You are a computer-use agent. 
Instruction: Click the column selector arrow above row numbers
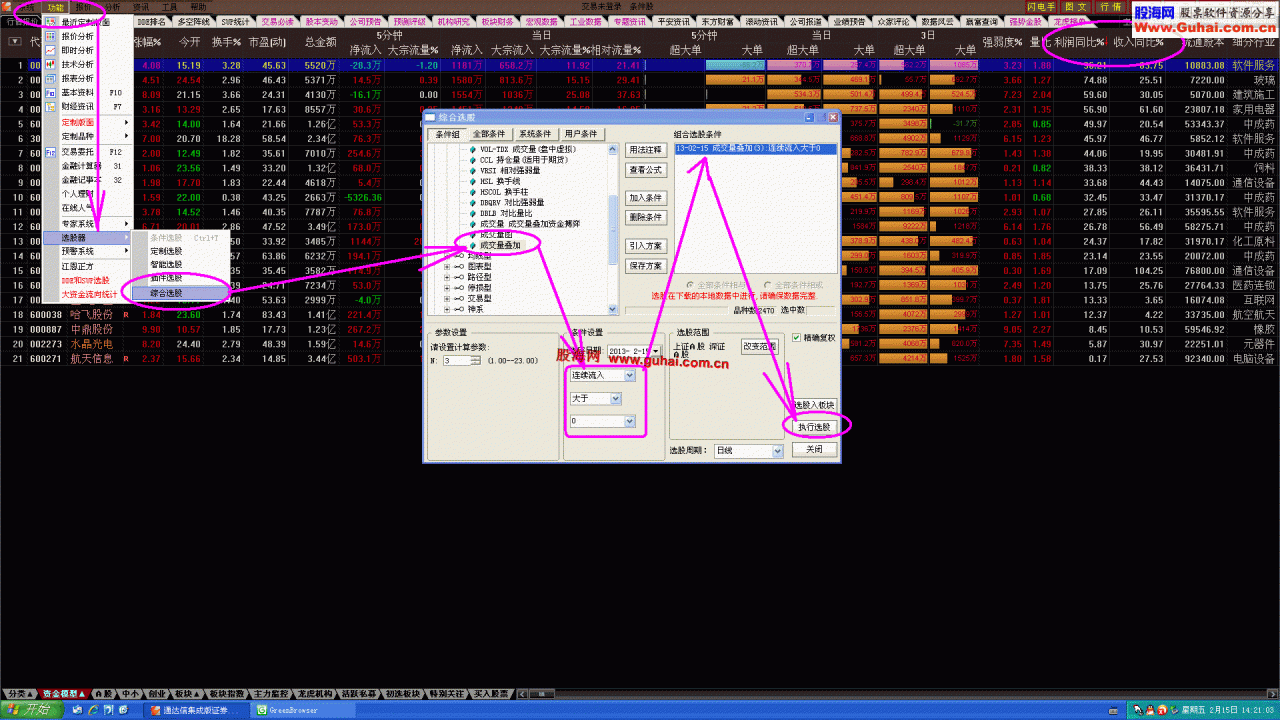coord(13,41)
